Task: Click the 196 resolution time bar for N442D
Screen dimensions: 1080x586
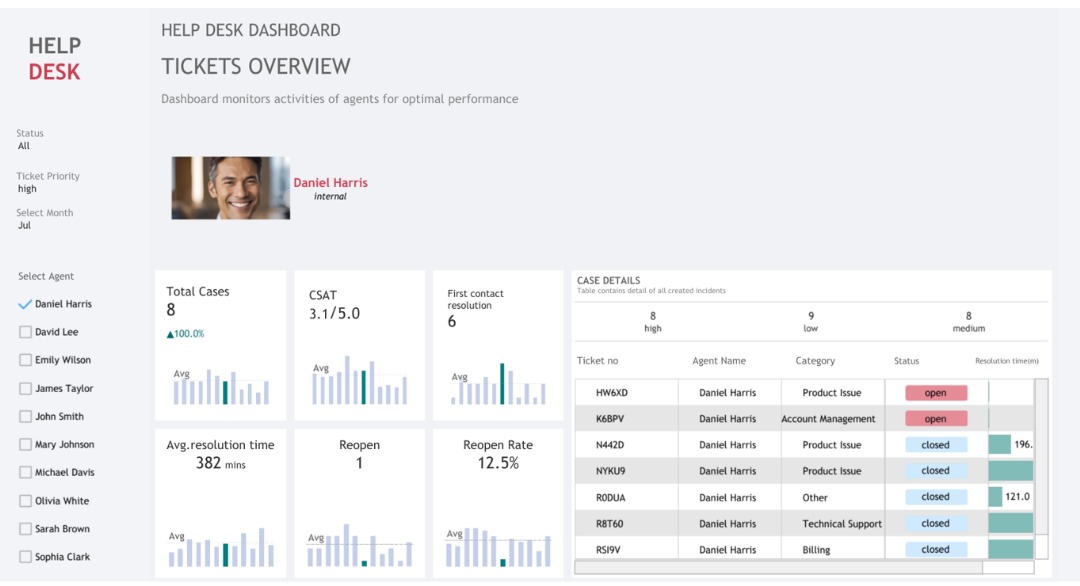Action: pos(999,445)
